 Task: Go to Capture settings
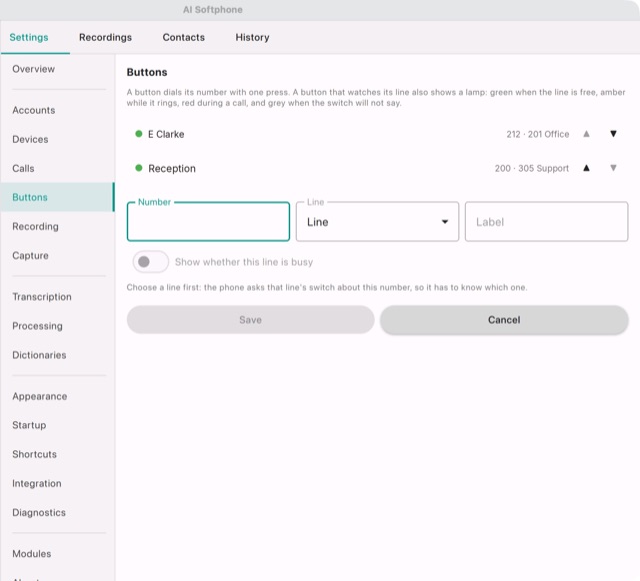pyautogui.click(x=58, y=256)
